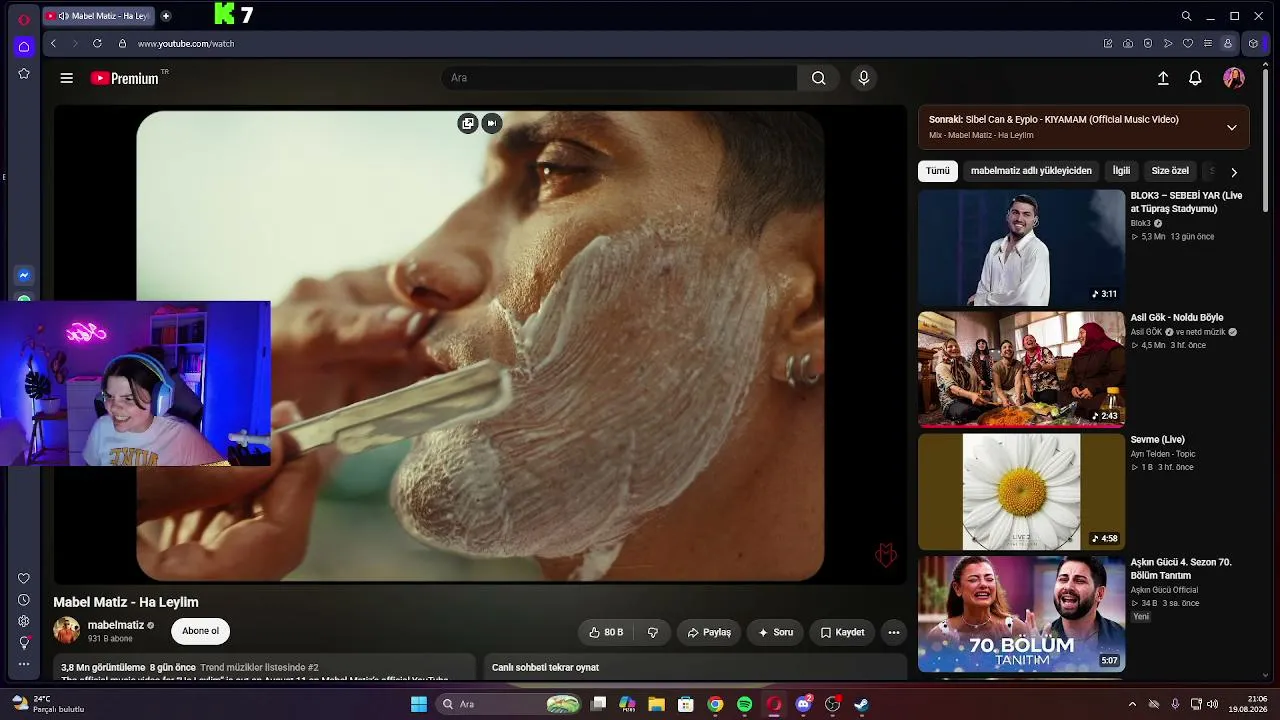Dislike the Ha Leylim video
Viewport: 1280px width, 720px height.
point(653,632)
